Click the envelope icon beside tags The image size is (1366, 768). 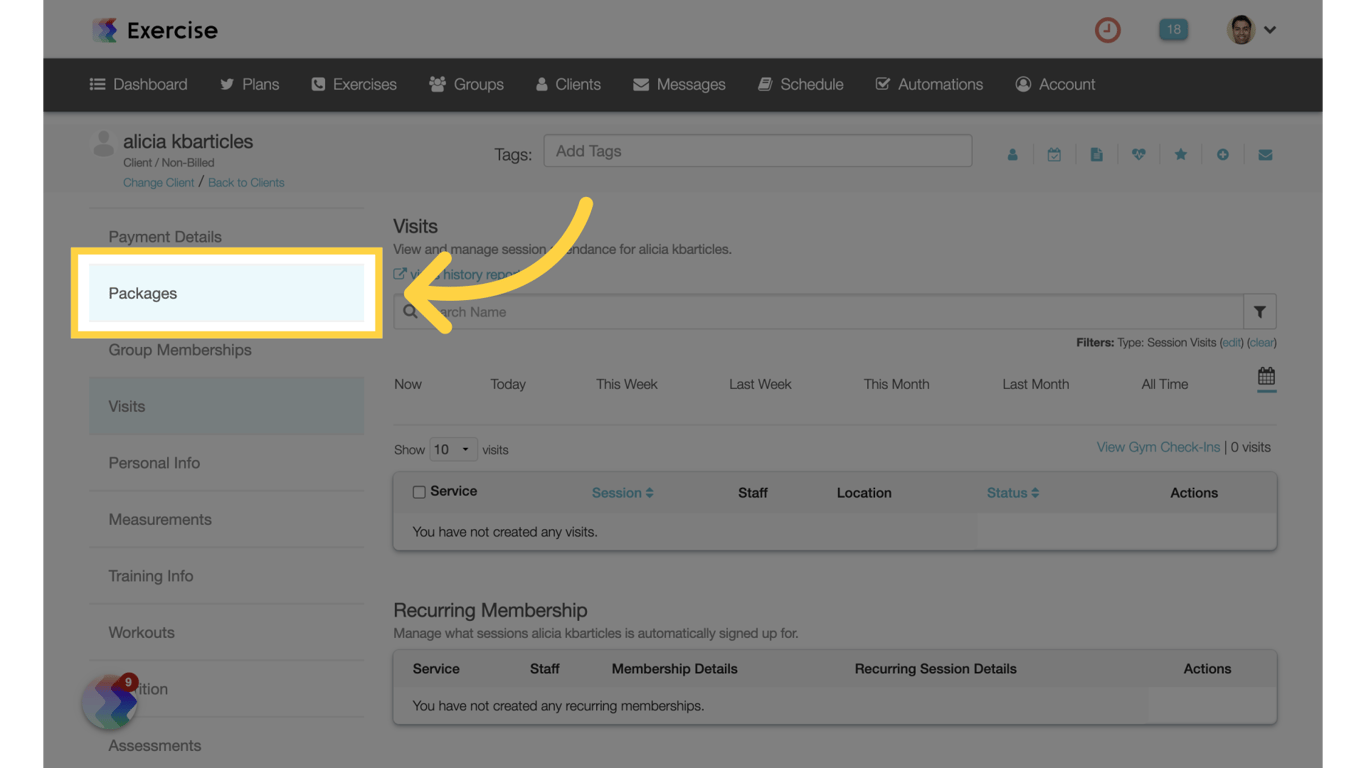tap(1265, 155)
